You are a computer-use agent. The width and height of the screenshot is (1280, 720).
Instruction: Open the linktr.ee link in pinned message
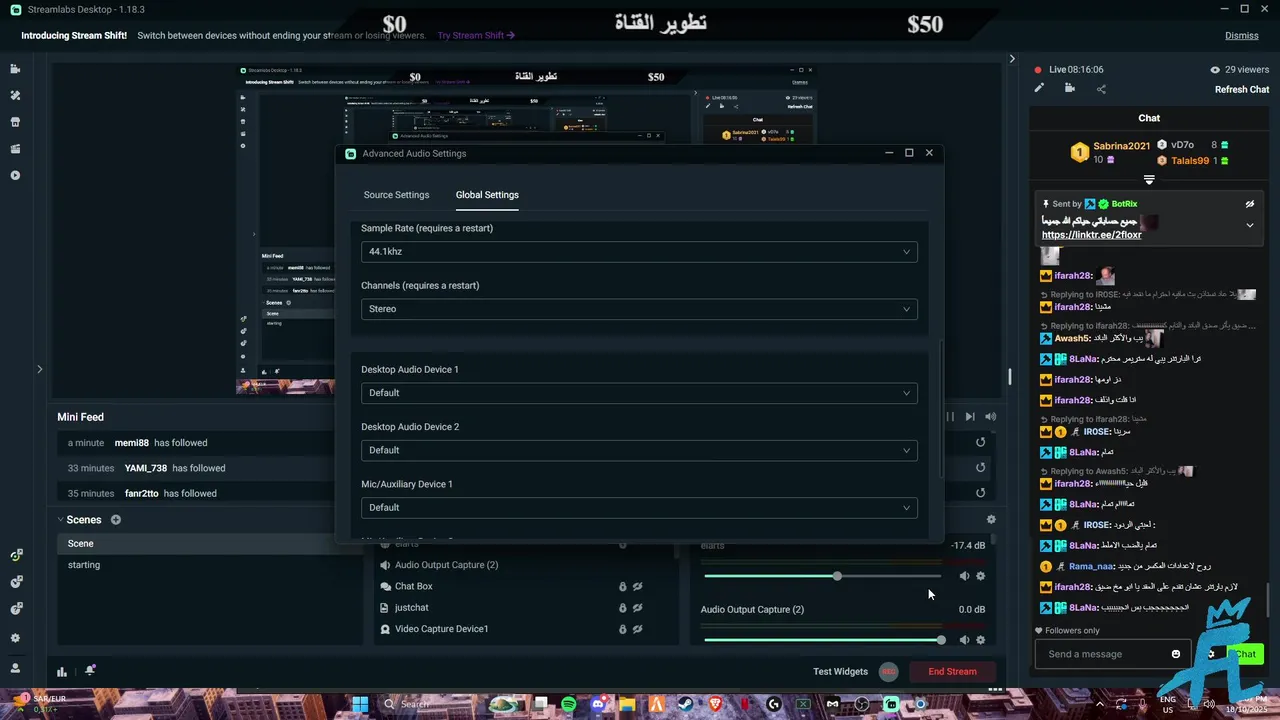coord(1091,235)
